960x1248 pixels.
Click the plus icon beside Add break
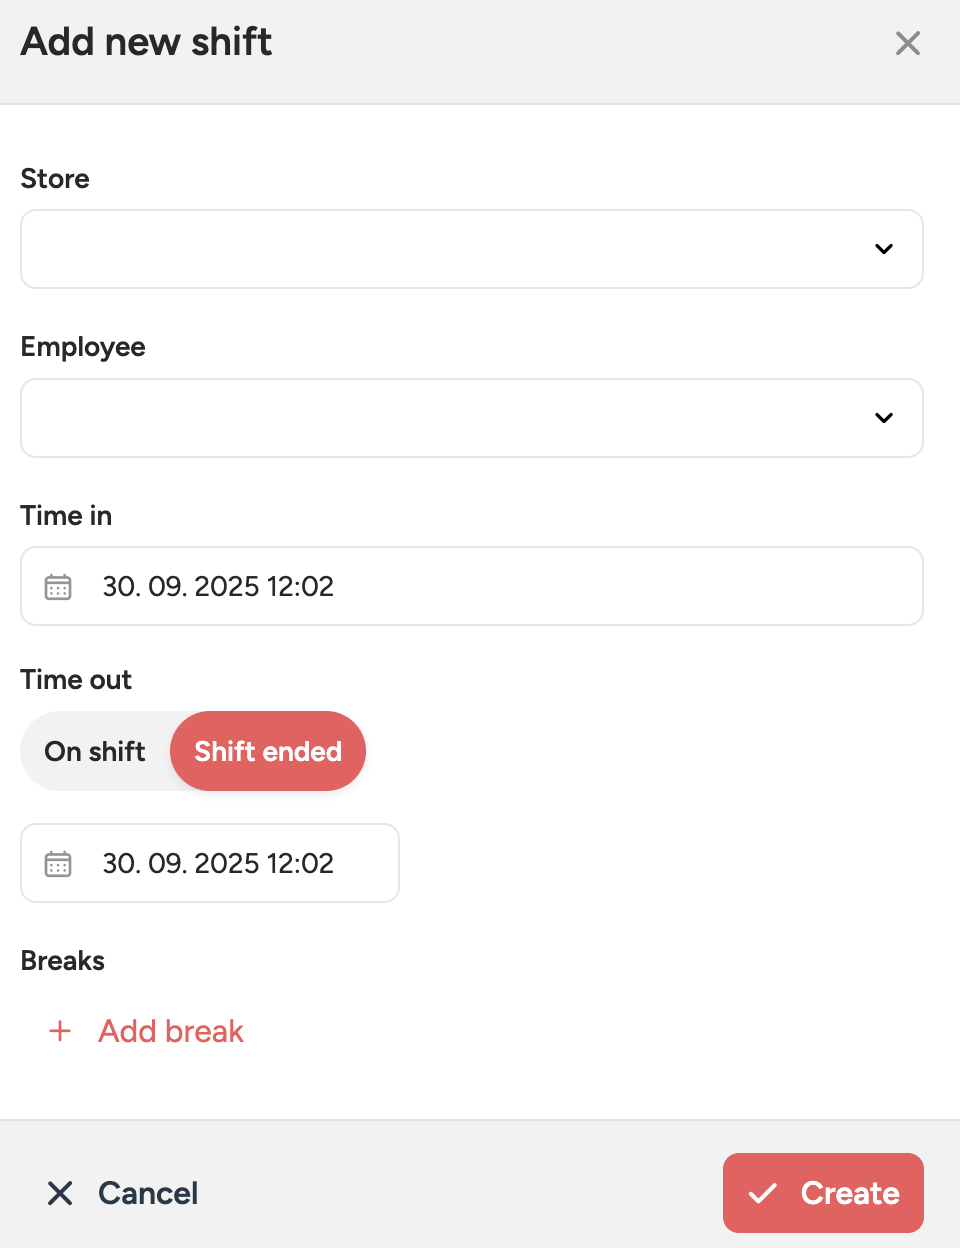click(60, 1031)
